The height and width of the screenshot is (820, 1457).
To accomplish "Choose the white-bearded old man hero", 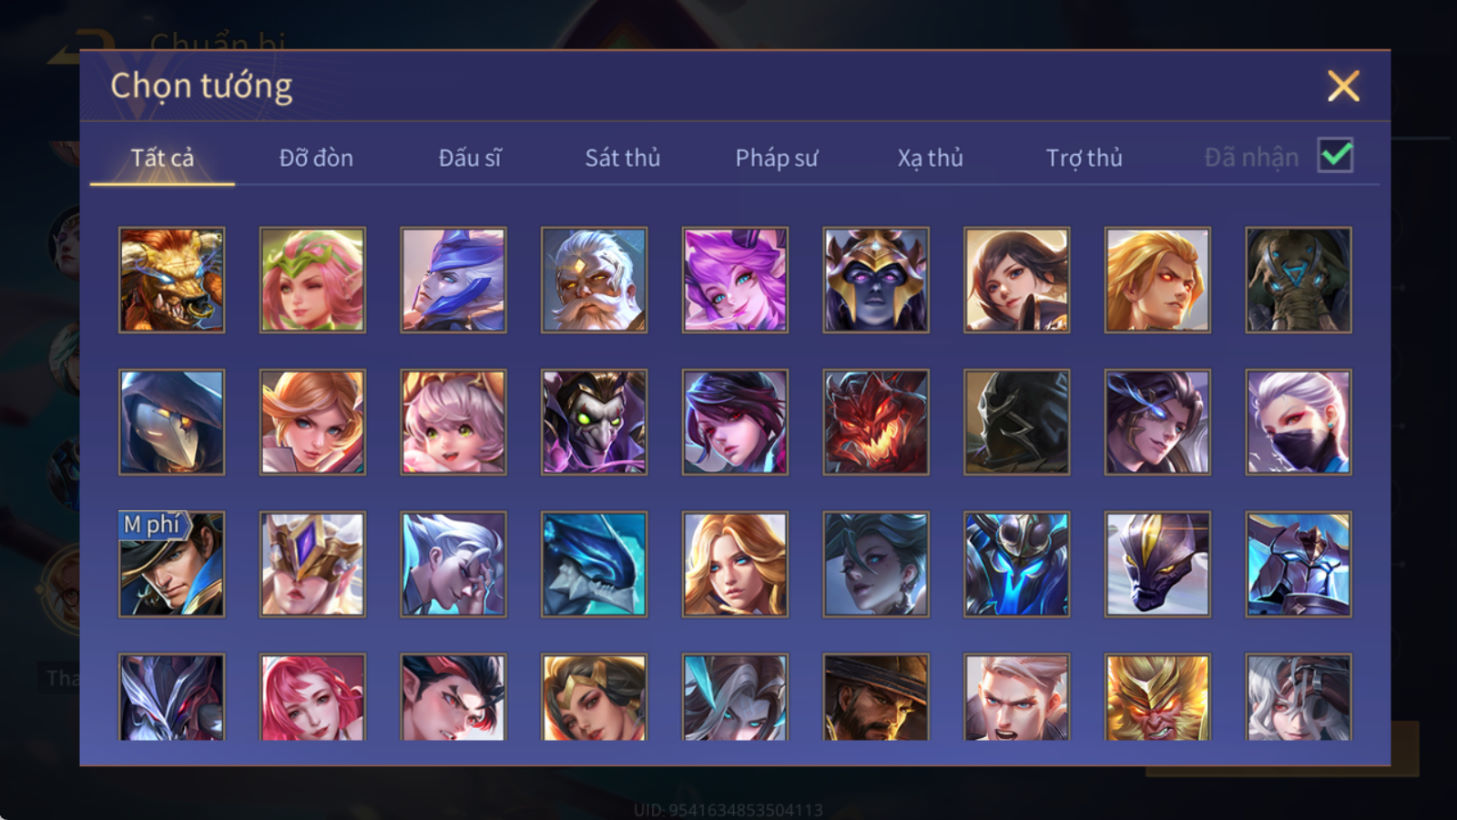I will click(x=594, y=280).
